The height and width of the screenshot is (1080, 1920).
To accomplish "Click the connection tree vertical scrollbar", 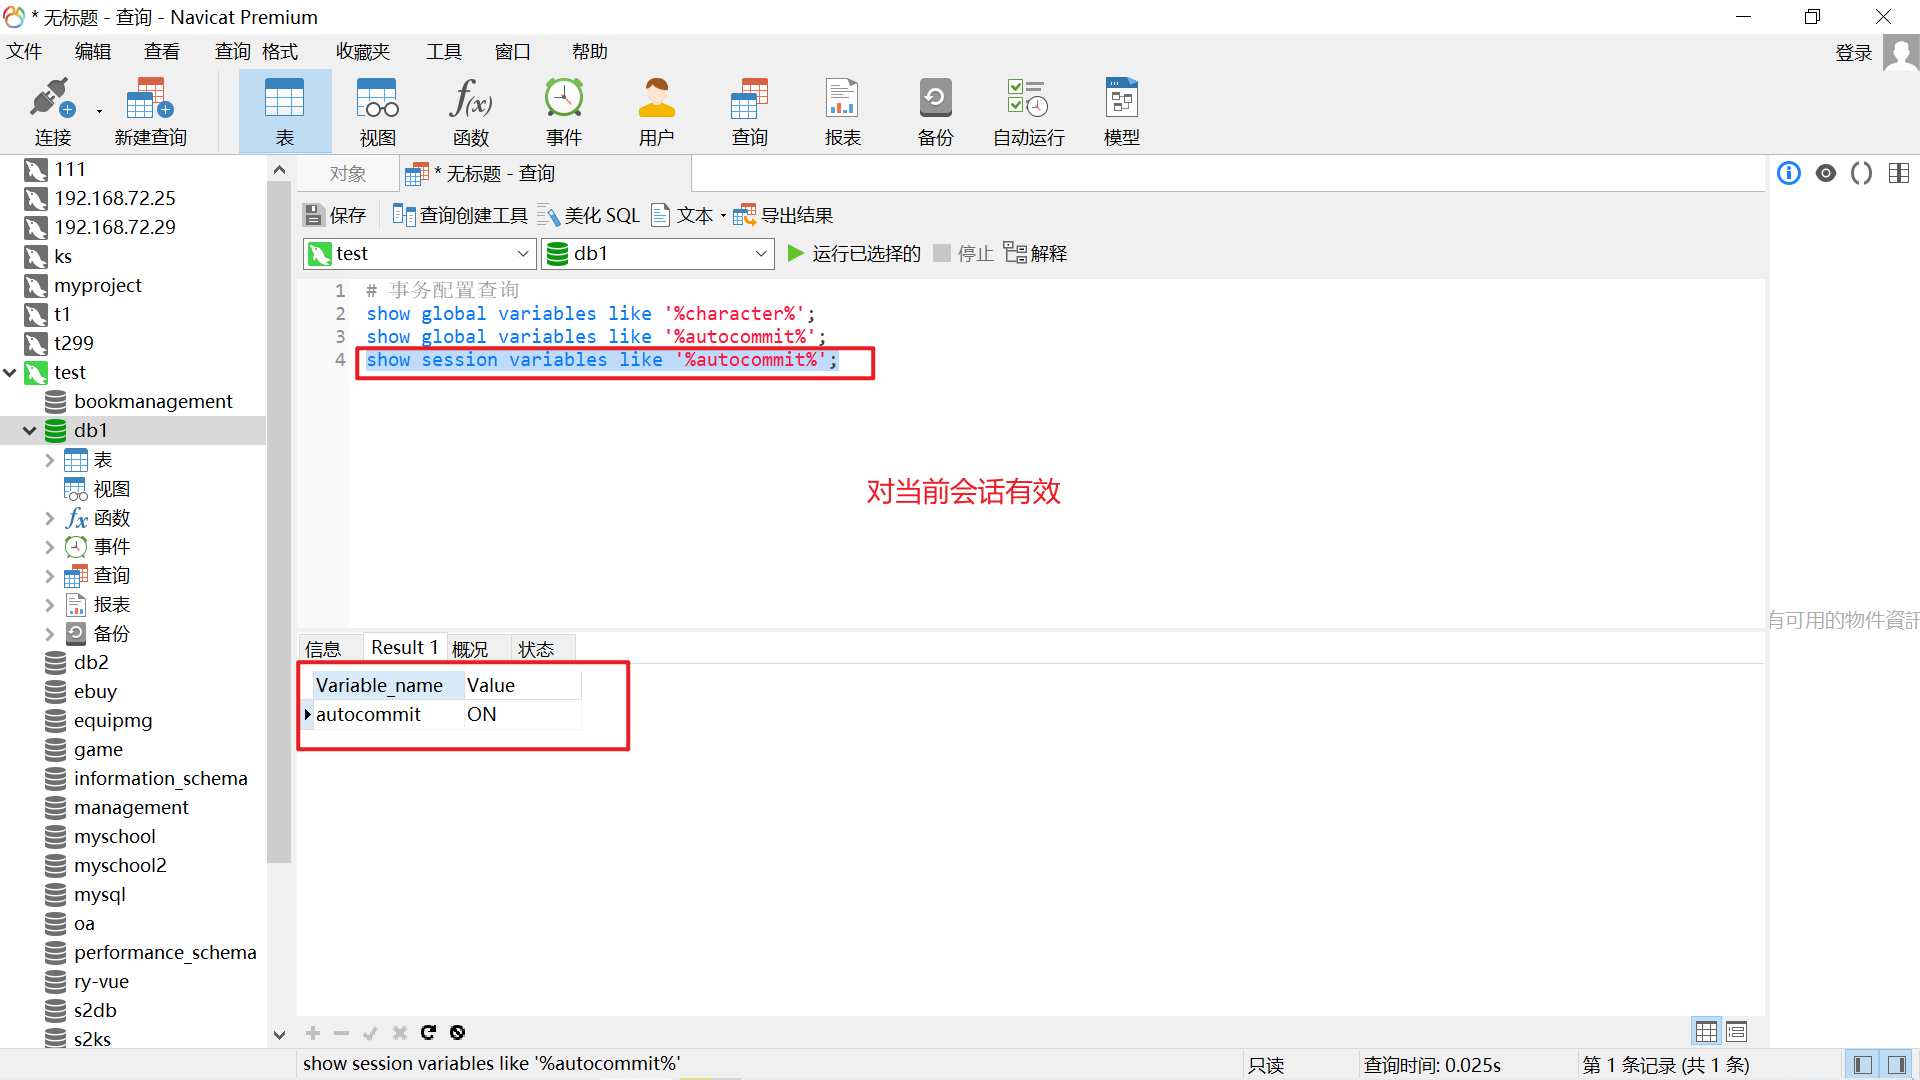I will pyautogui.click(x=279, y=520).
